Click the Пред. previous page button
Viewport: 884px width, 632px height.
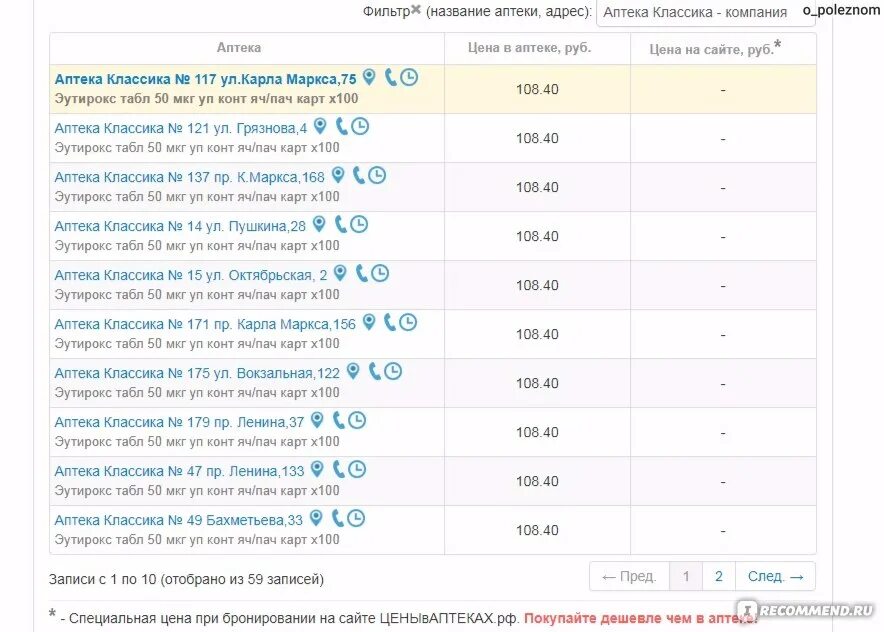point(629,576)
